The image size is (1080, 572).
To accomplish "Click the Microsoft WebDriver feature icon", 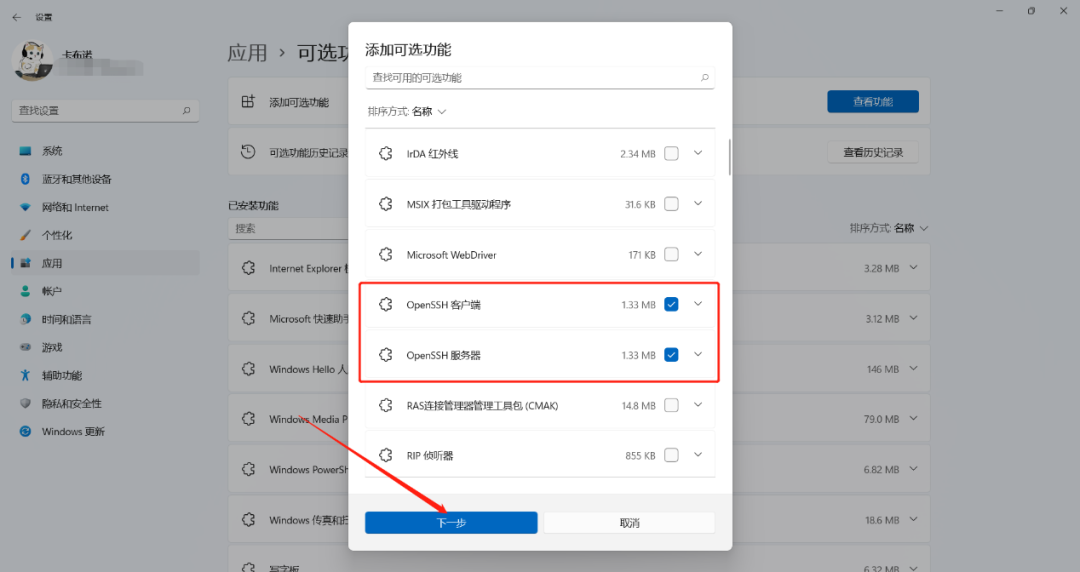I will tap(386, 254).
